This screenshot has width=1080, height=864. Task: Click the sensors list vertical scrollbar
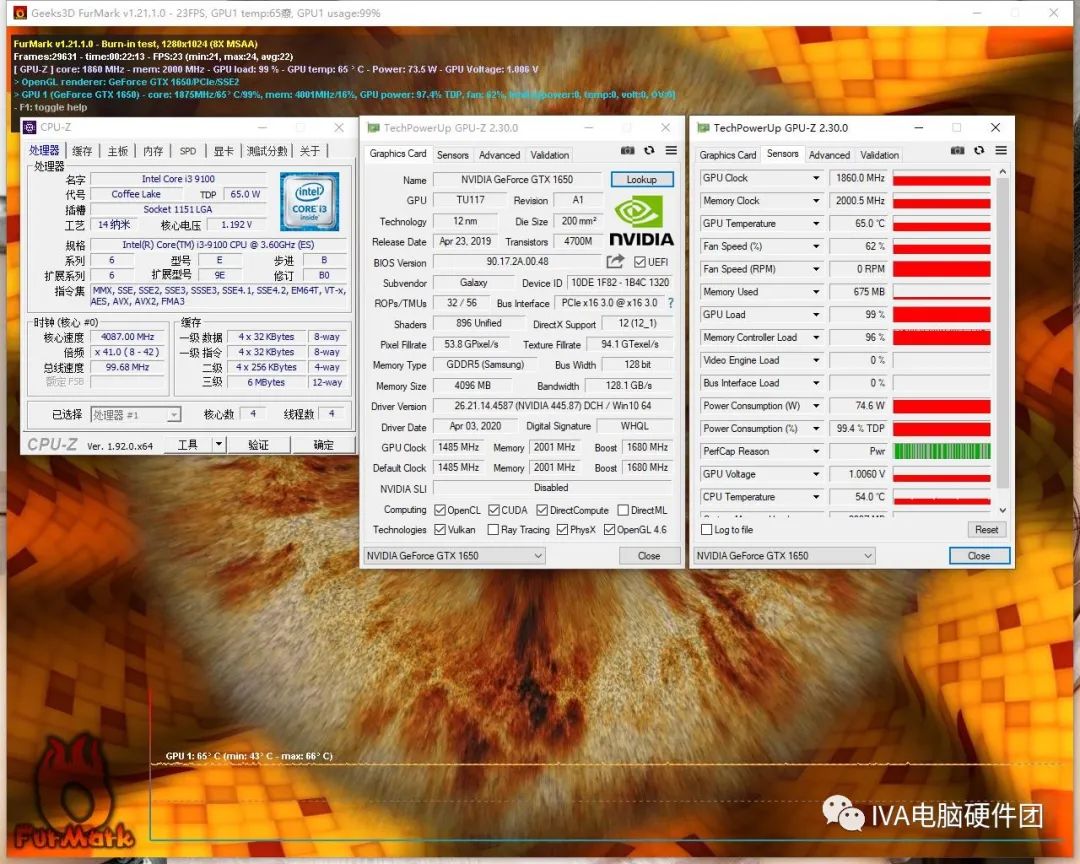tap(1002, 333)
